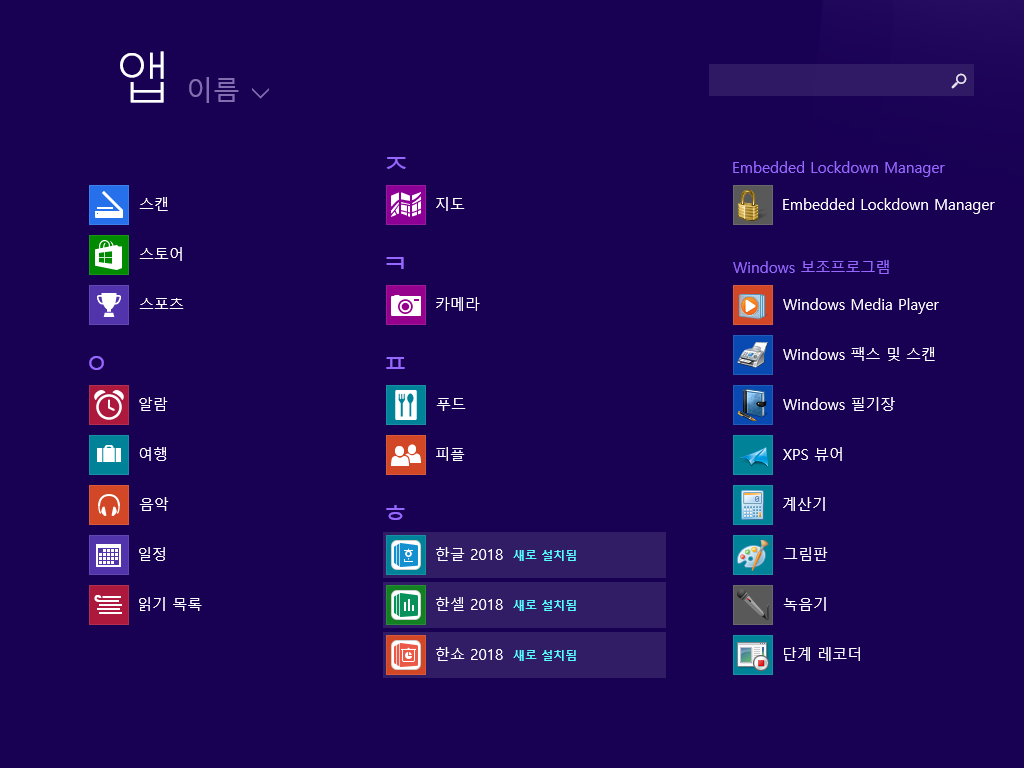Open the 알람 alarm clock icon
1024x768 pixels.
click(108, 405)
